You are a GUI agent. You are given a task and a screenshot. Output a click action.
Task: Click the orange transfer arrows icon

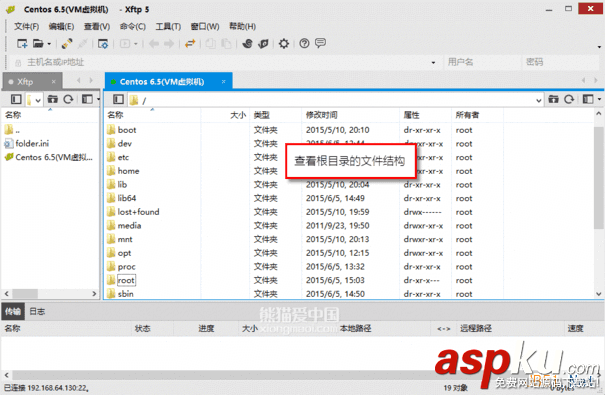tap(190, 44)
